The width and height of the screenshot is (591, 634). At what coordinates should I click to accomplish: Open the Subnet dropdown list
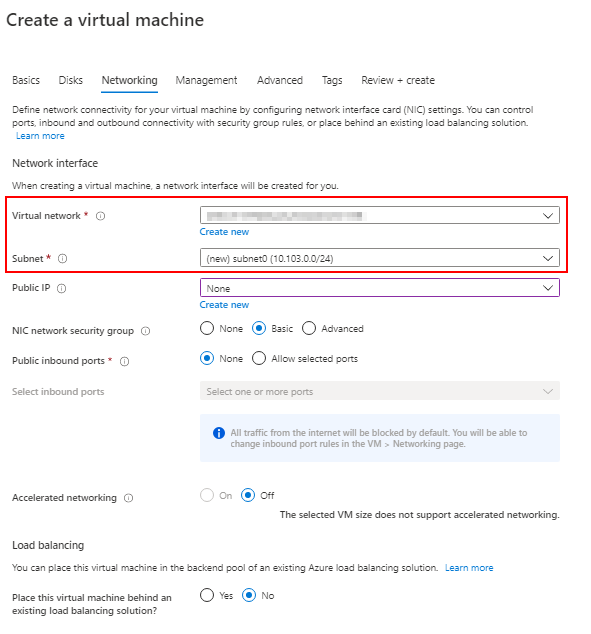[x=380, y=258]
